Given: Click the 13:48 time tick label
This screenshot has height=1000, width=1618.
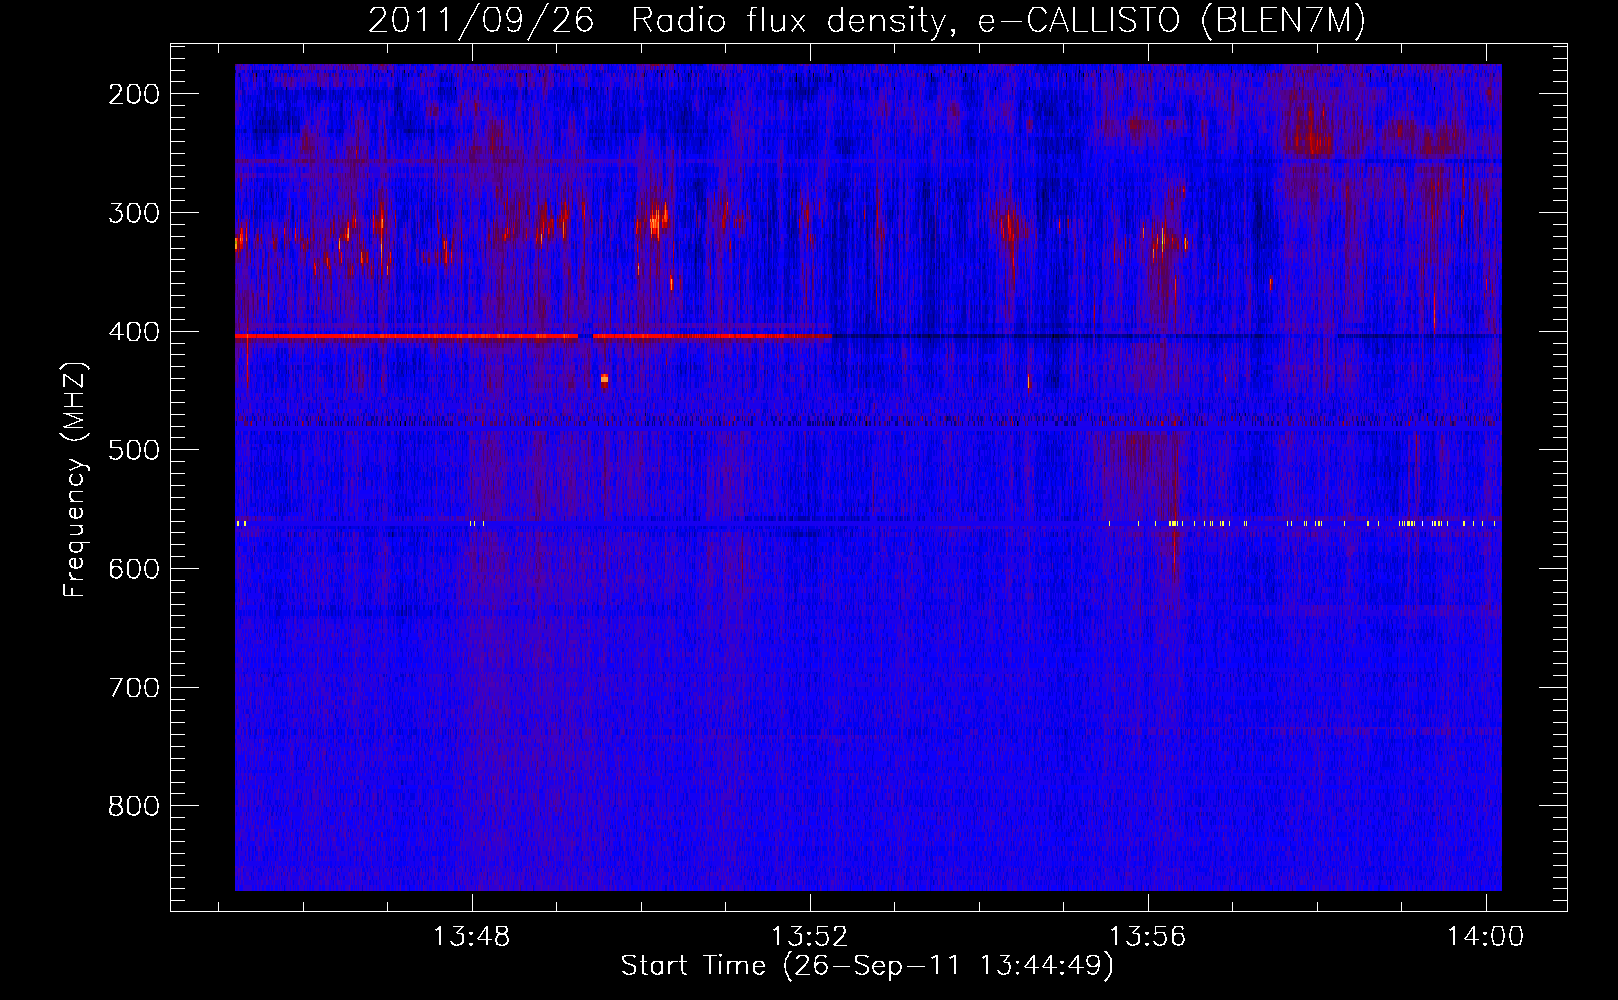Looking at the screenshot, I should pos(471,937).
